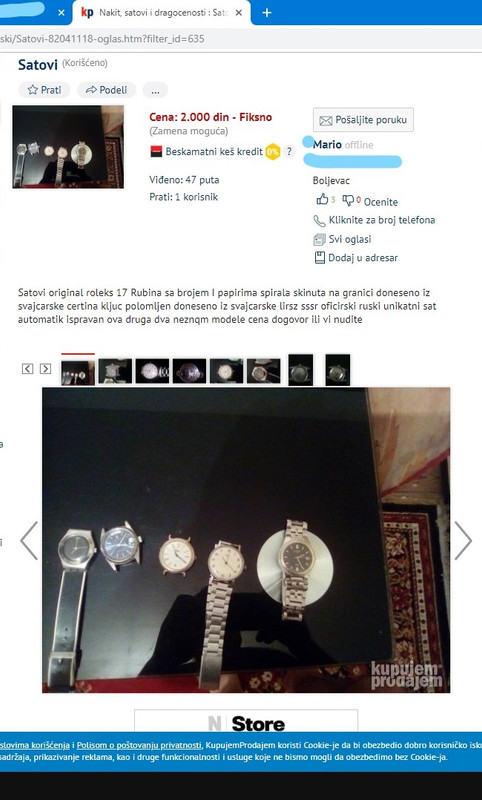Click the phone icon for the phone number
The image size is (482, 800).
319,220
